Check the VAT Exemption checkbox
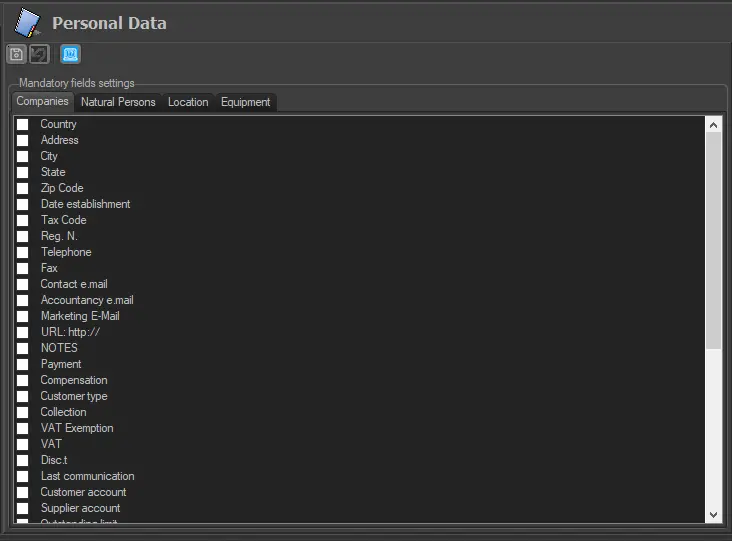Screen dimensions: 732x541 point(22,428)
